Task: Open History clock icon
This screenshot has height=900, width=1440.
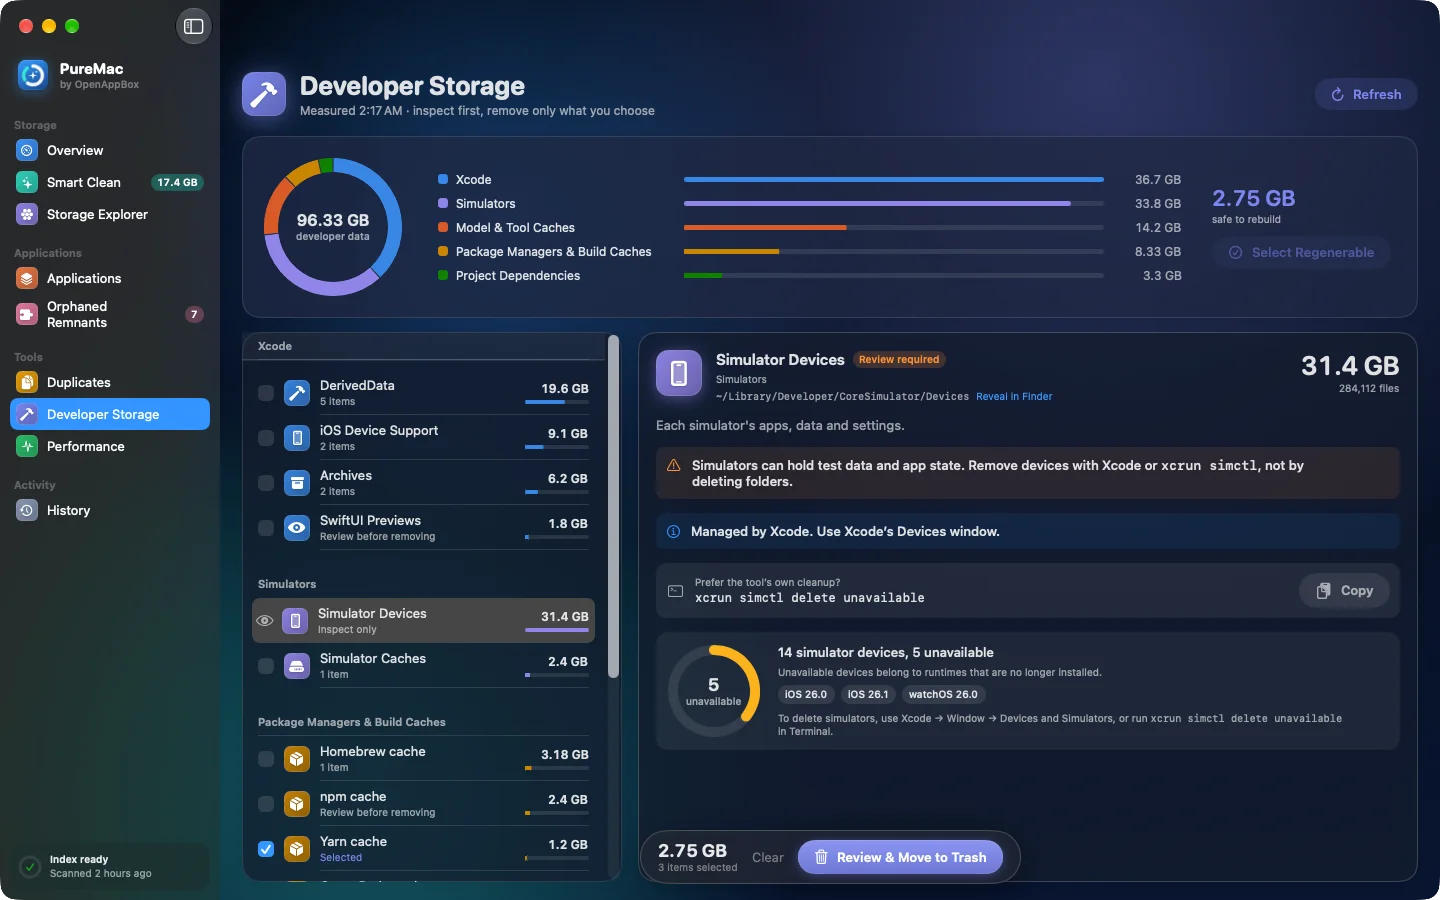Action: [x=27, y=510]
